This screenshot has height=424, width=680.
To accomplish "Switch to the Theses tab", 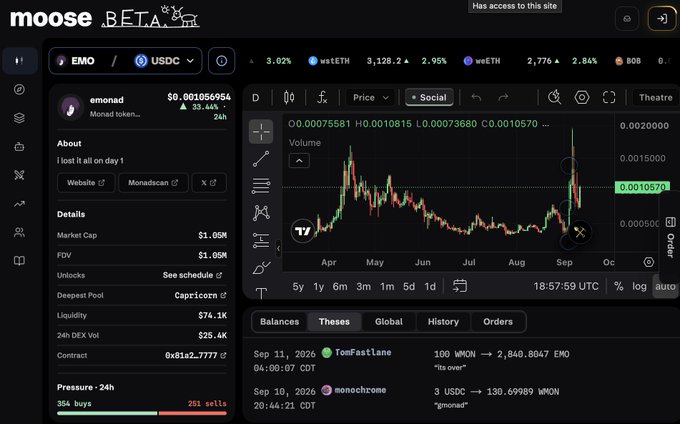I will tap(334, 322).
